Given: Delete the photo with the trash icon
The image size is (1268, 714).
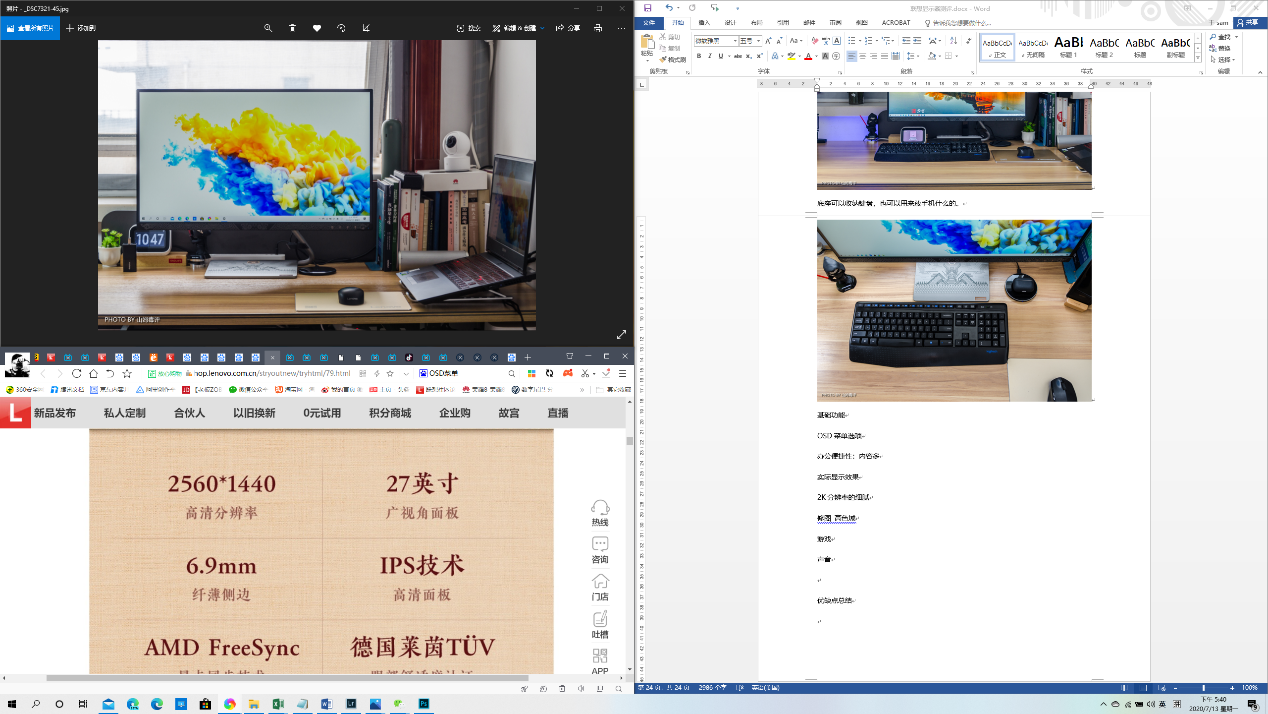Looking at the screenshot, I should (293, 28).
